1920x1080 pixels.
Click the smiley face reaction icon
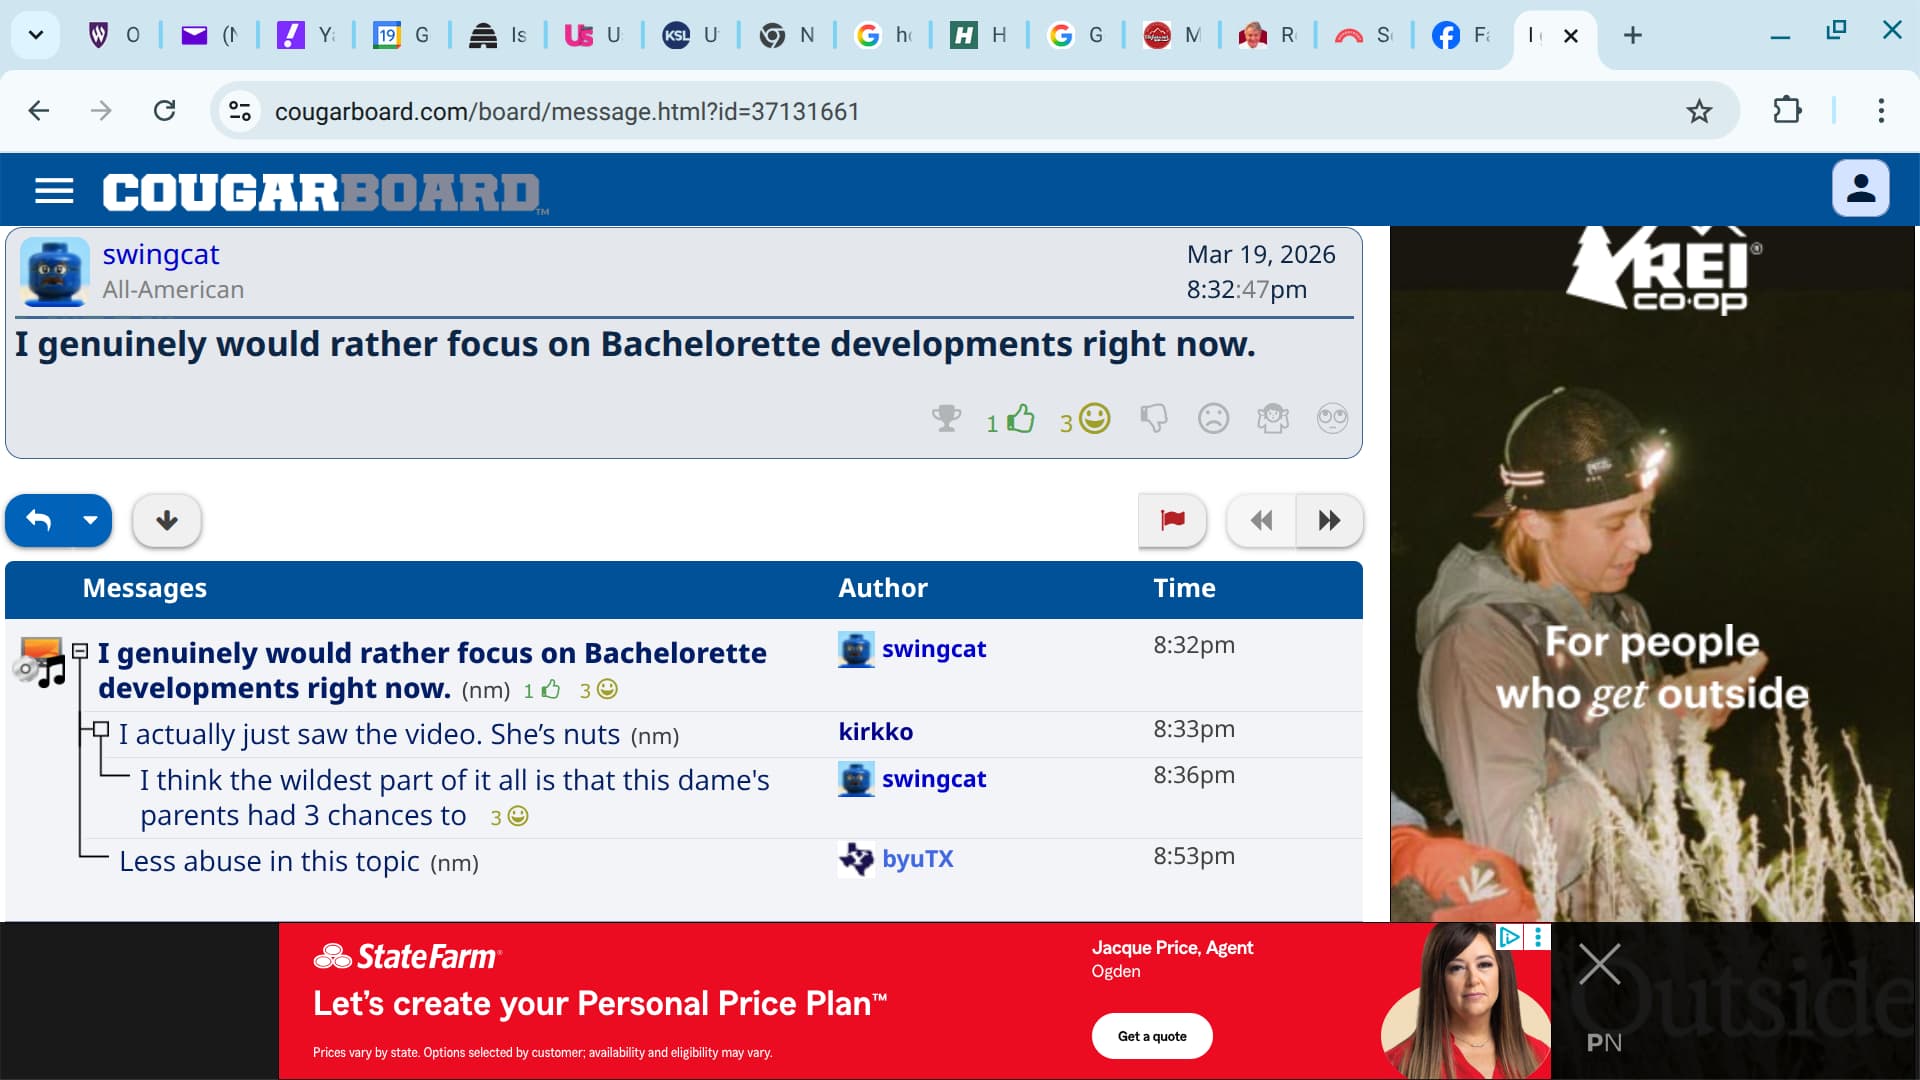1095,418
